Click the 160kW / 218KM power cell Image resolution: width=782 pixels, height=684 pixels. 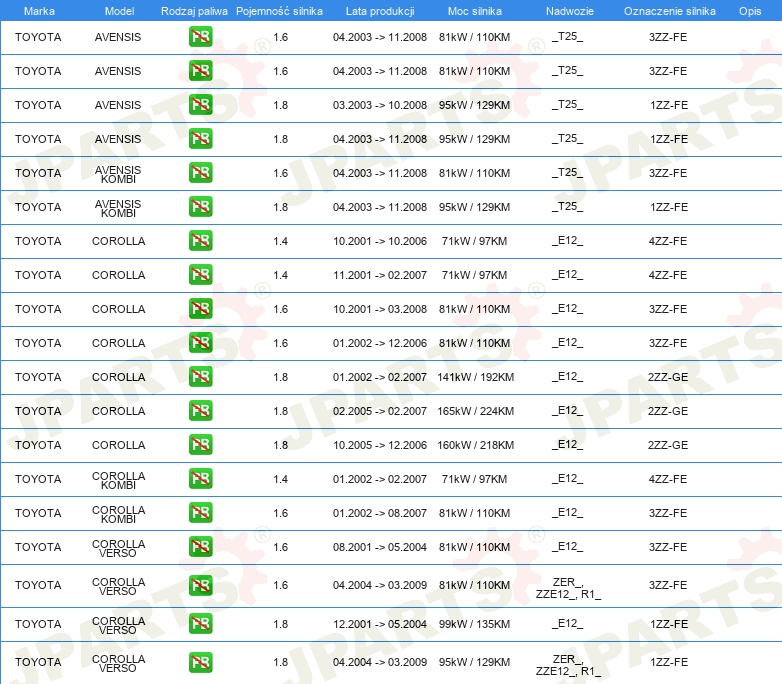[x=475, y=445]
